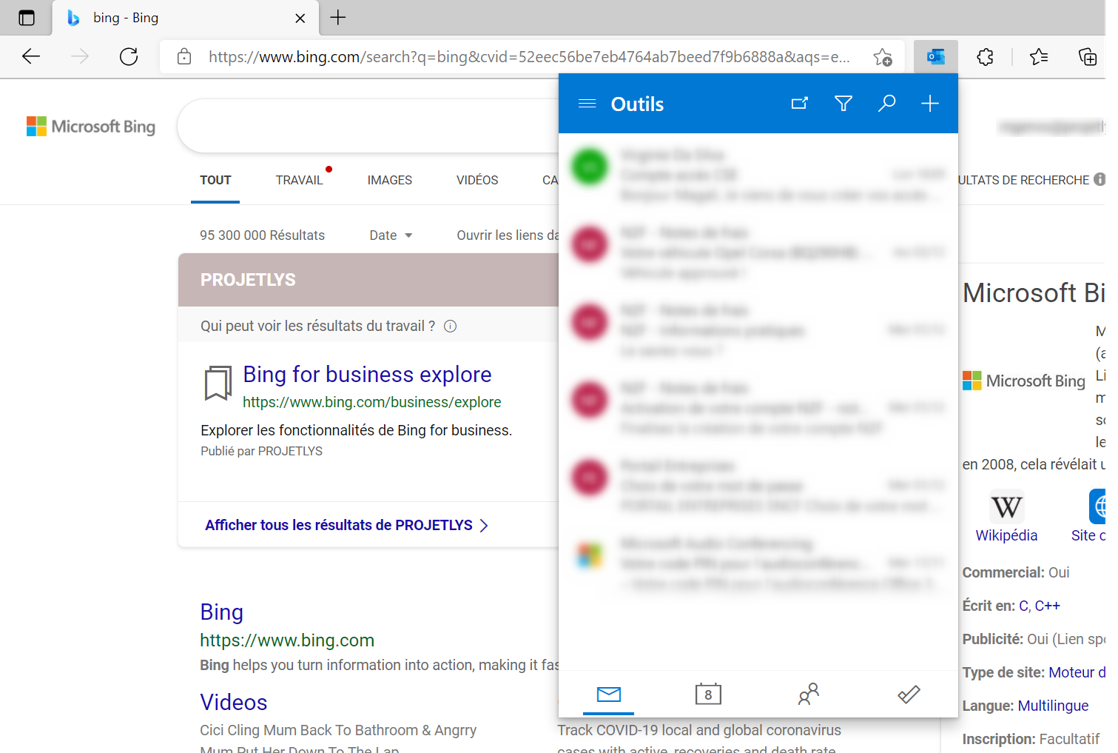Open the People contacts view
This screenshot has height=753, width=1118.
(x=808, y=694)
